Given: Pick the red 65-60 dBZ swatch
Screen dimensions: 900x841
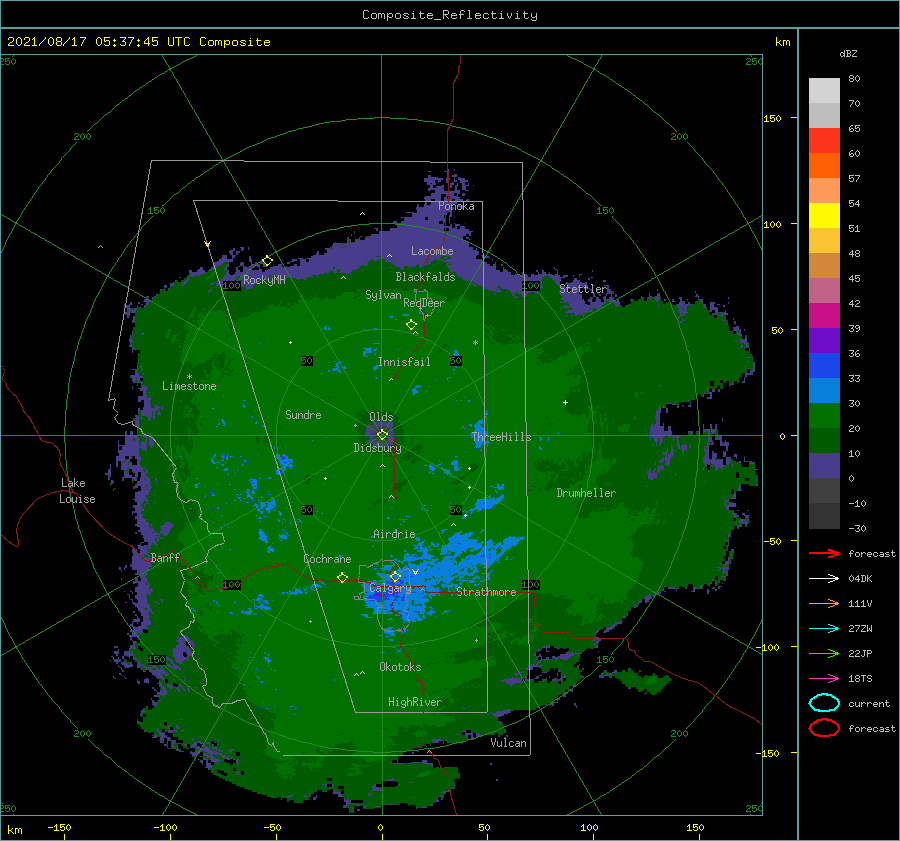Looking at the screenshot, I should pyautogui.click(x=824, y=141).
